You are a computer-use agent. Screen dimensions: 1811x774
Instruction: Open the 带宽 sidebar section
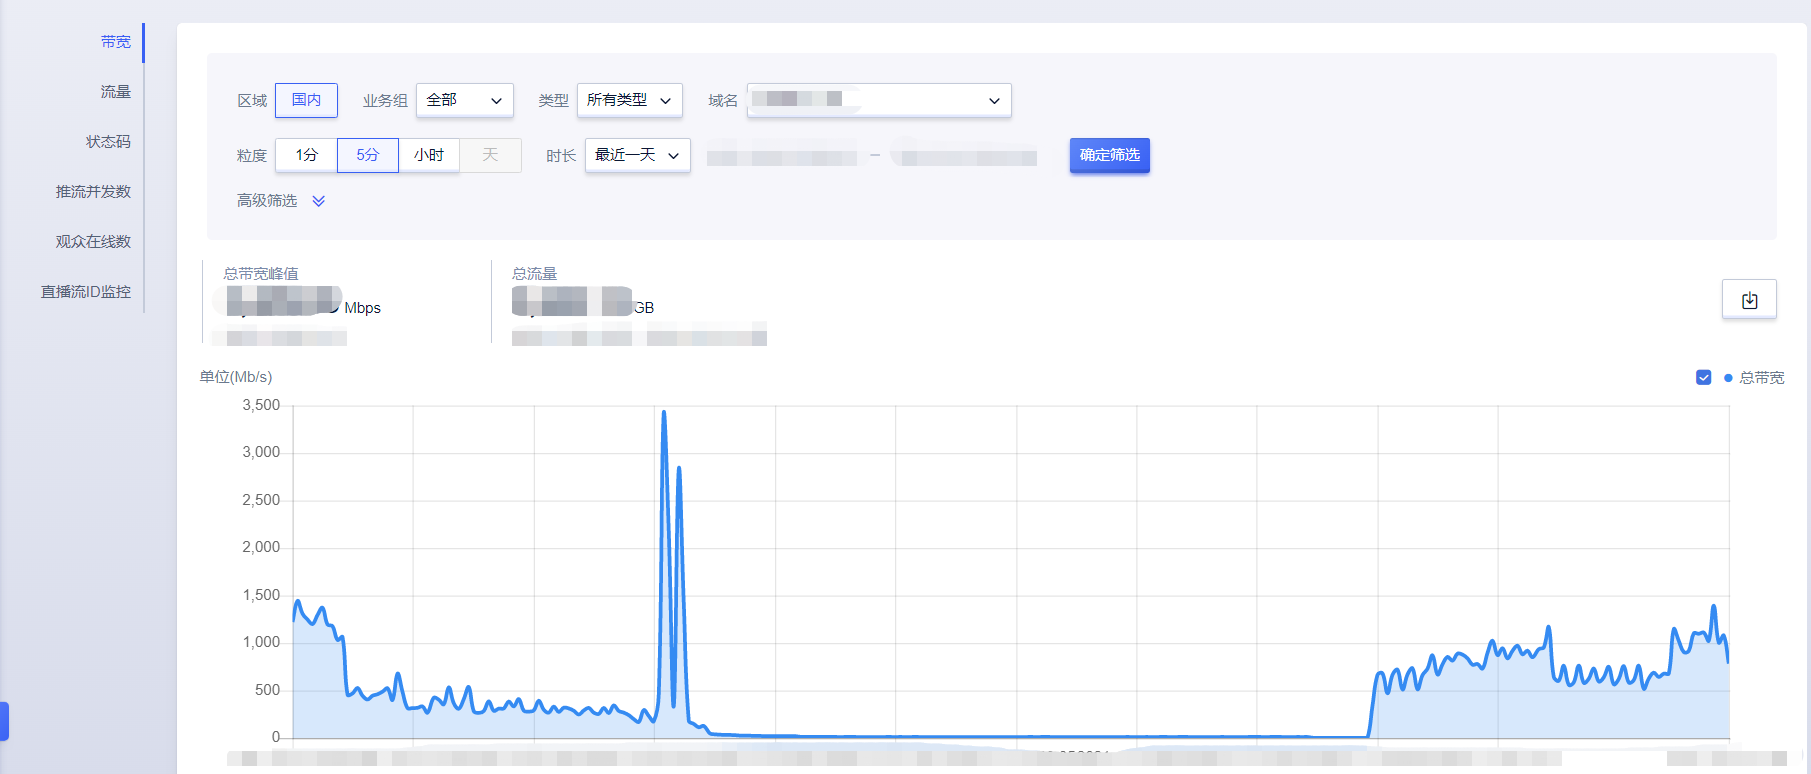click(115, 42)
